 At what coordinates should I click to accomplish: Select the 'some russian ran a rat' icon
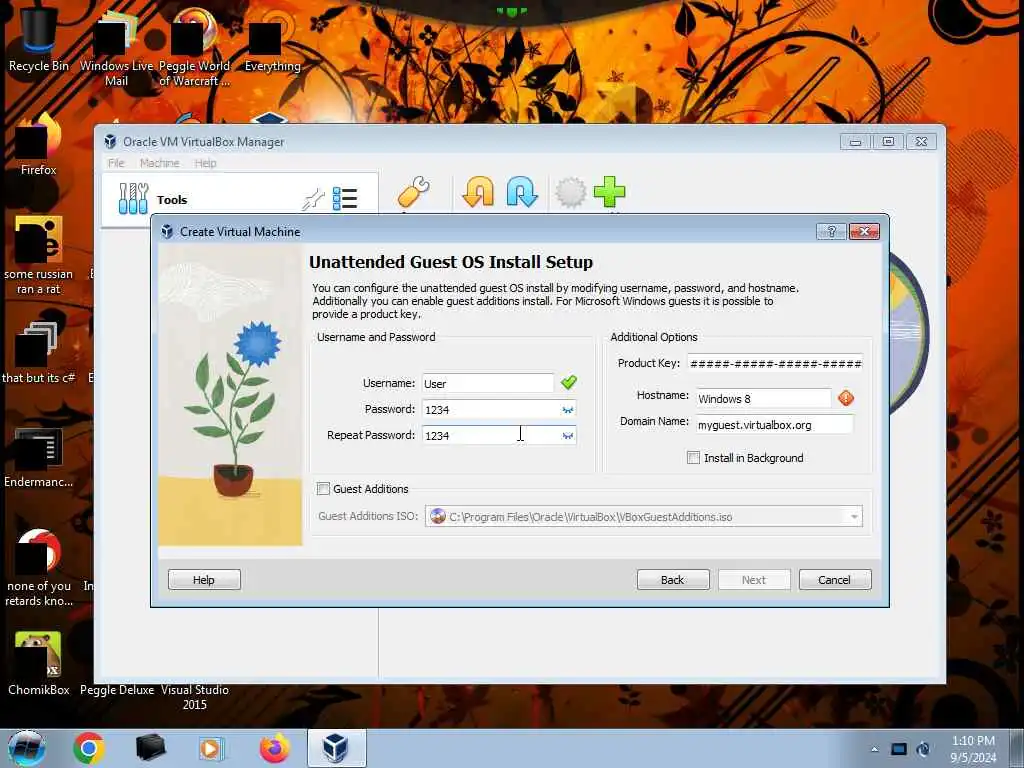click(x=39, y=255)
